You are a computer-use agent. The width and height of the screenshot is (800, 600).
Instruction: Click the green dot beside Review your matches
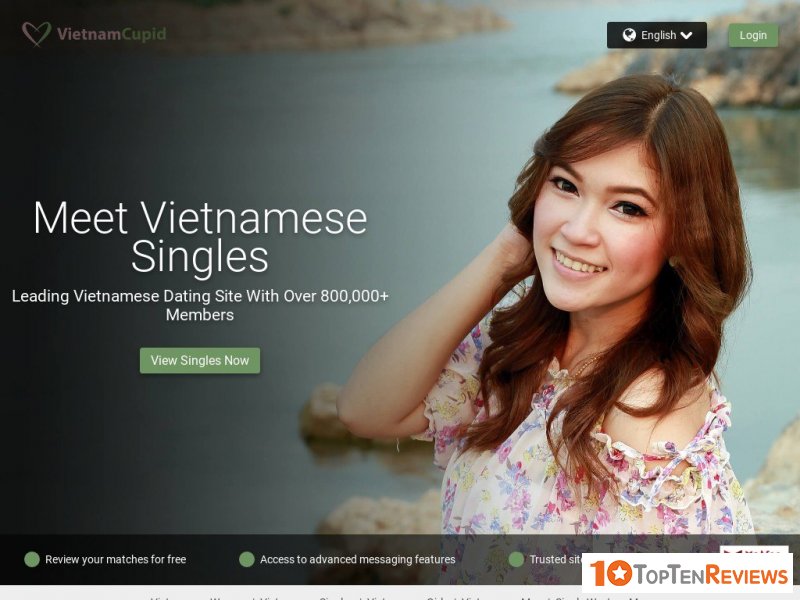pos(32,559)
